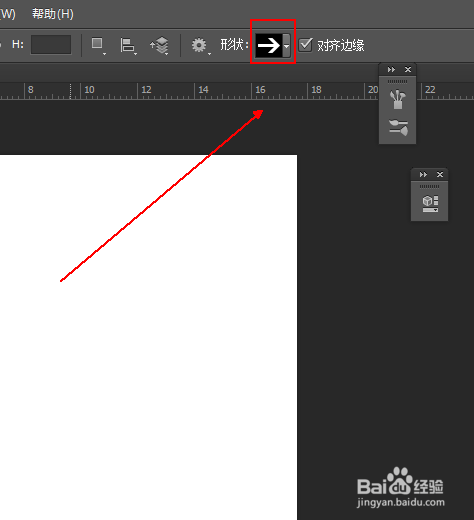Image resolution: width=474 pixels, height=520 pixels.
Task: Open the Brush Presets panel icon
Action: pos(397,99)
